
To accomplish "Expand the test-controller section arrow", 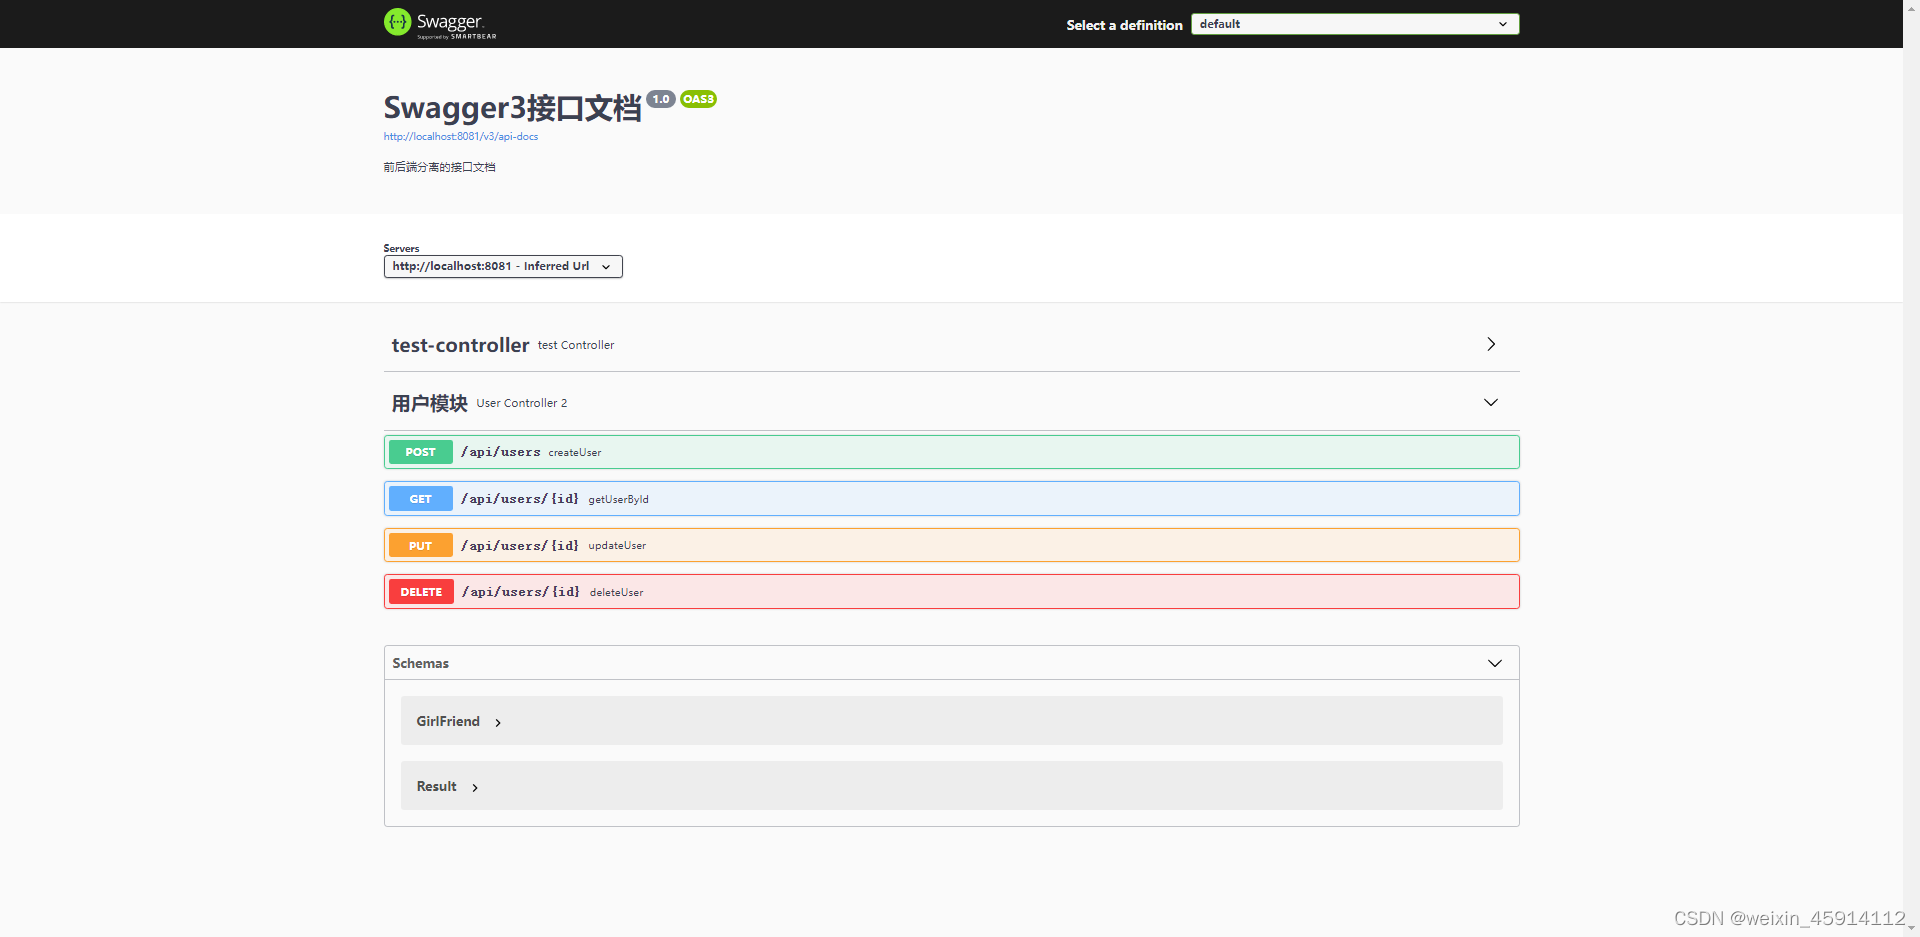I will (1491, 344).
